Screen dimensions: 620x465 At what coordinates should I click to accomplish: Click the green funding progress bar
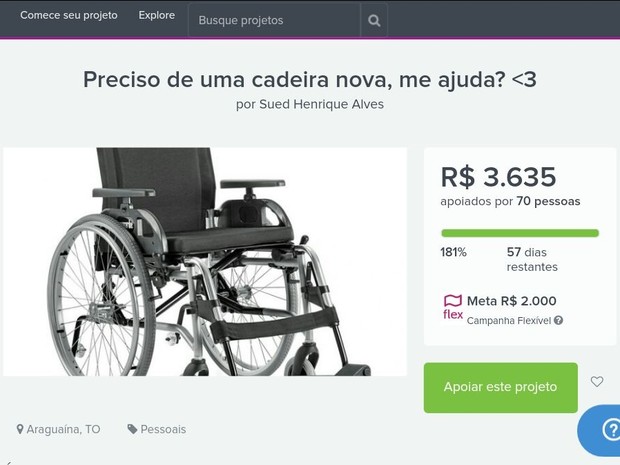coord(520,233)
